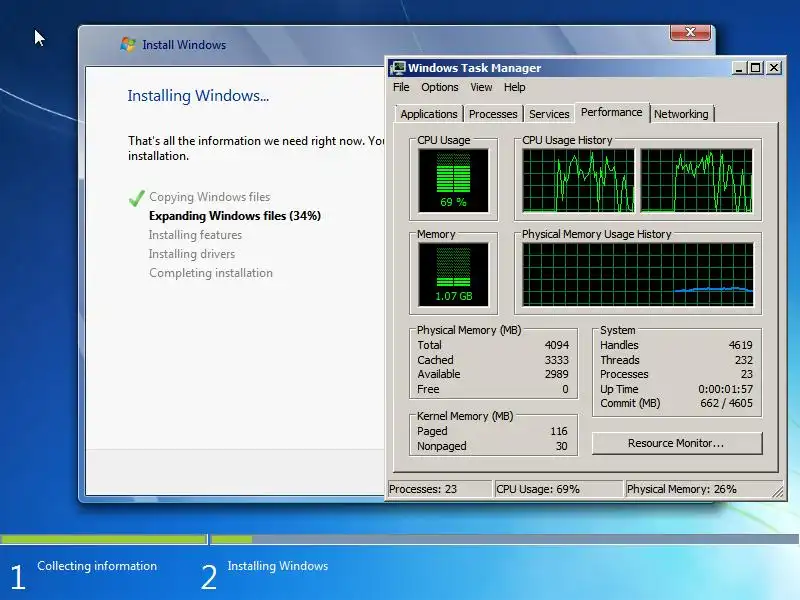This screenshot has width=800, height=600.
Task: Click the Total physical memory value 4094
Action: [x=557, y=345]
